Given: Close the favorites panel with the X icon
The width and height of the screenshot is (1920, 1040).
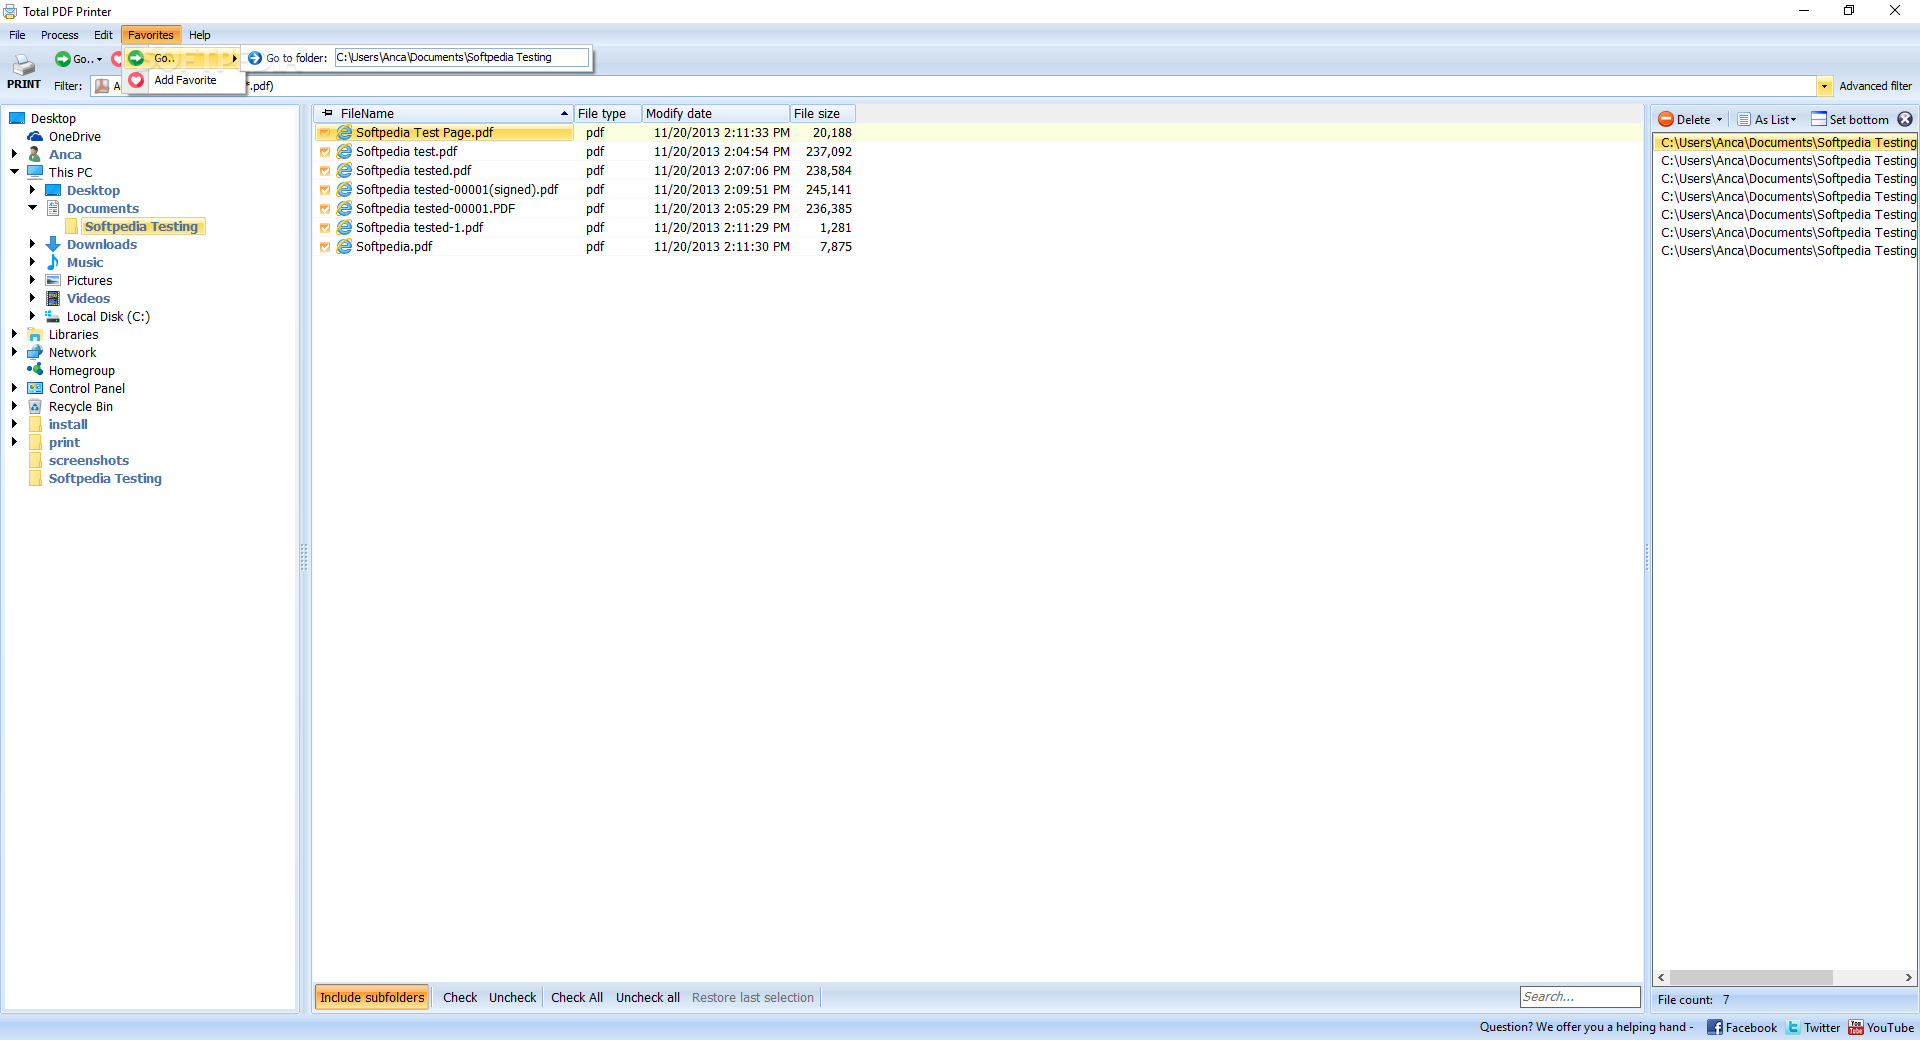Looking at the screenshot, I should pyautogui.click(x=1905, y=119).
